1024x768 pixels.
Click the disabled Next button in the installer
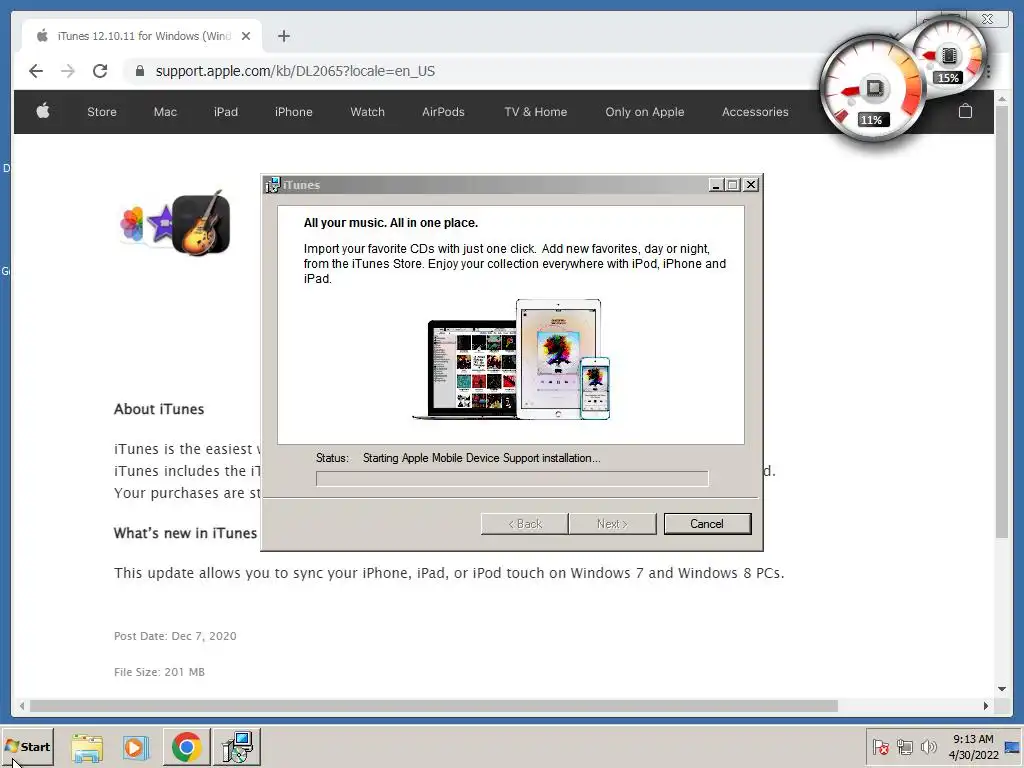613,524
